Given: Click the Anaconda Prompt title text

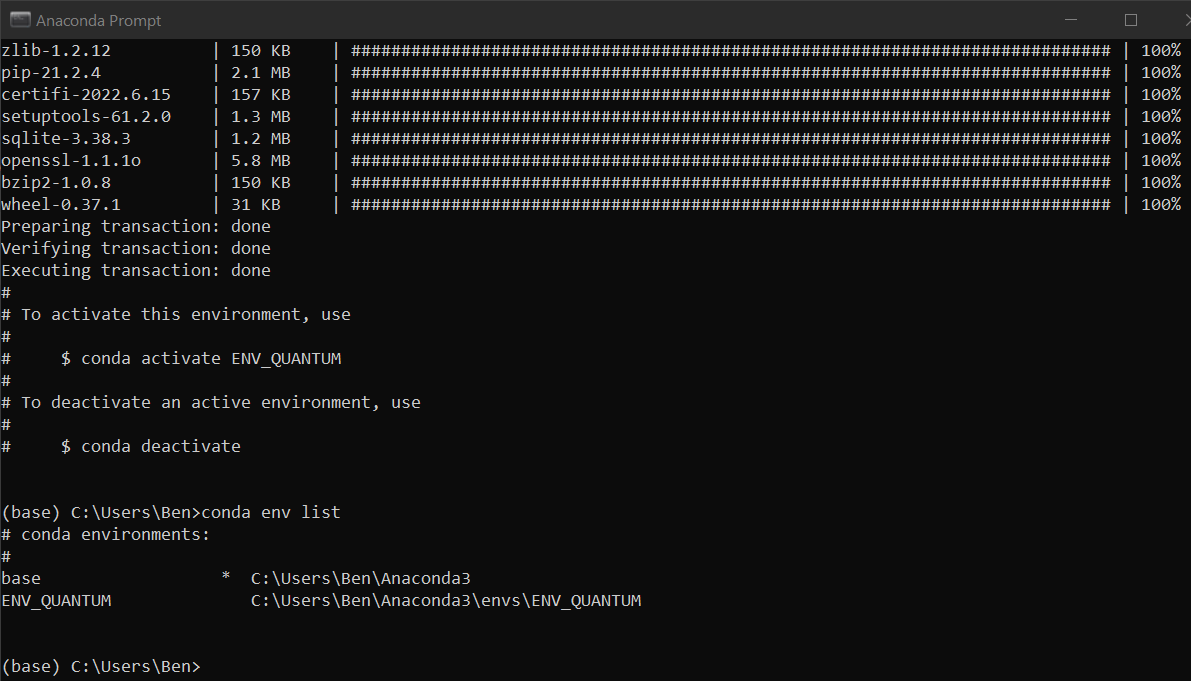Looking at the screenshot, I should [x=98, y=20].
